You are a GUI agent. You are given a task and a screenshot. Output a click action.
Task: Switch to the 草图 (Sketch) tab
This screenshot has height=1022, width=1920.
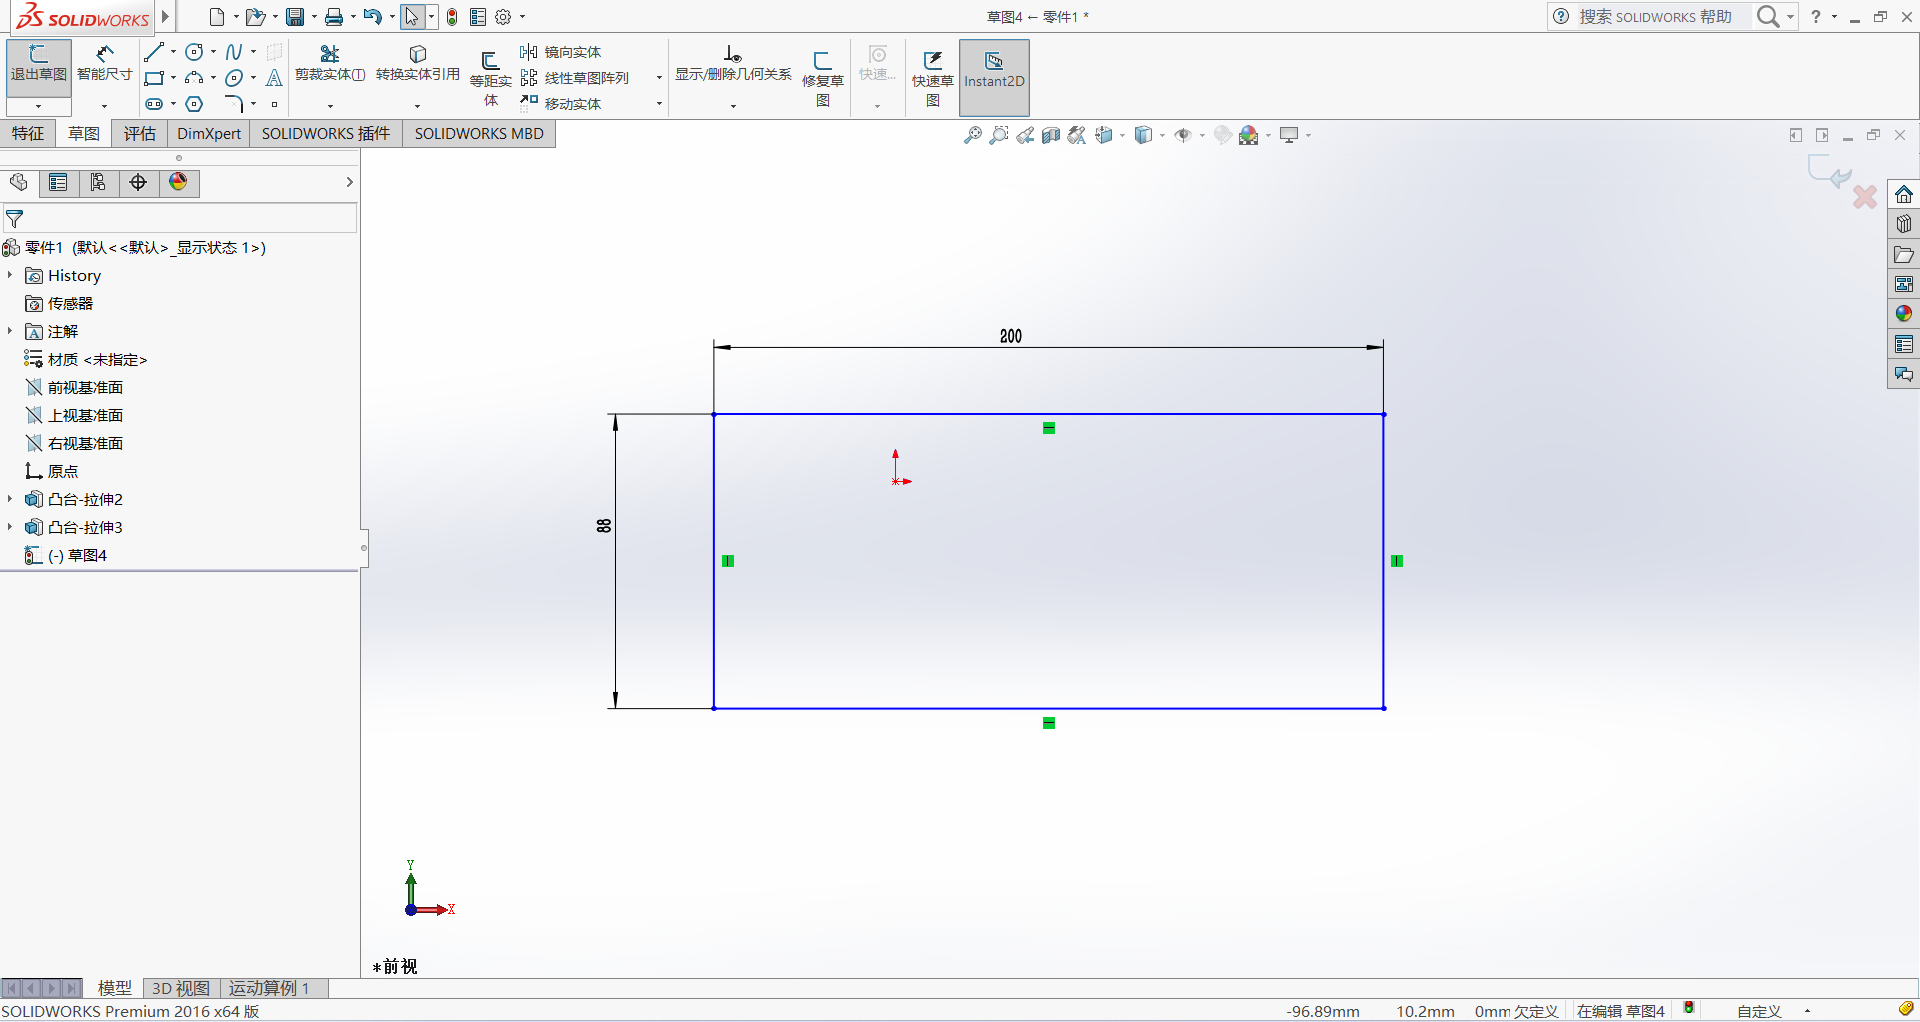coord(84,133)
